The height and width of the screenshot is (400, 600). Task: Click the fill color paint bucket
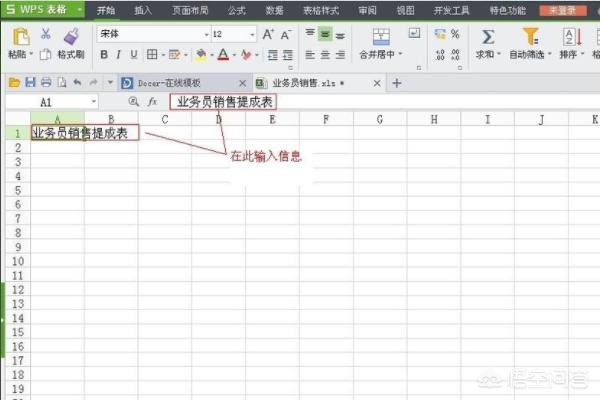tap(201, 55)
